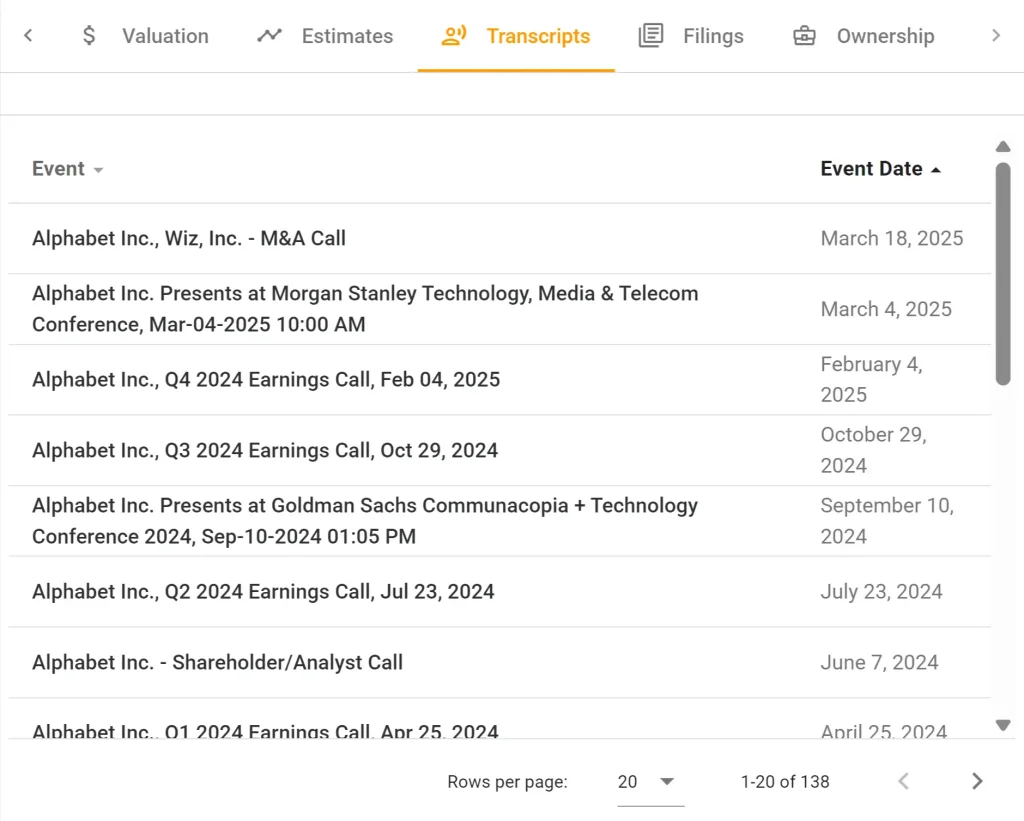The image size is (1024, 821).
Task: Switch to the Valuation tab
Action: pos(165,36)
